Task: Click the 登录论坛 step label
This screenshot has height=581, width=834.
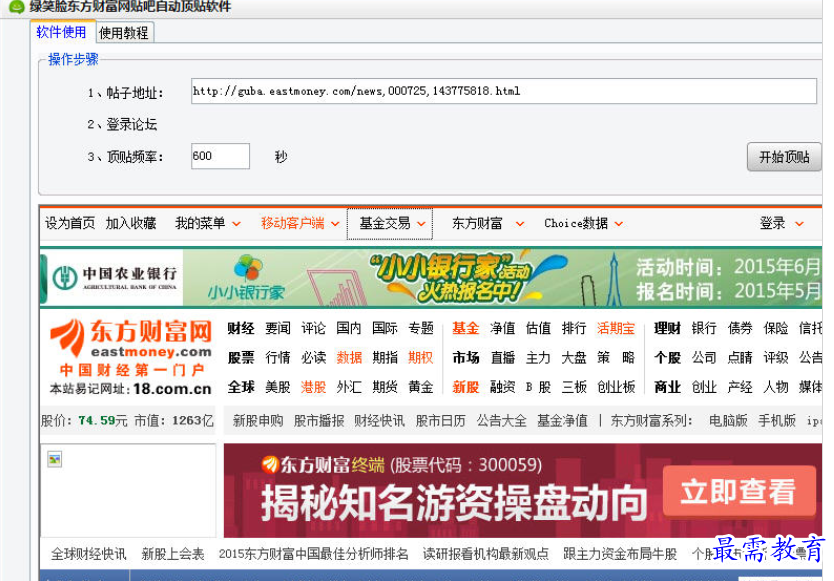Action: (x=131, y=124)
